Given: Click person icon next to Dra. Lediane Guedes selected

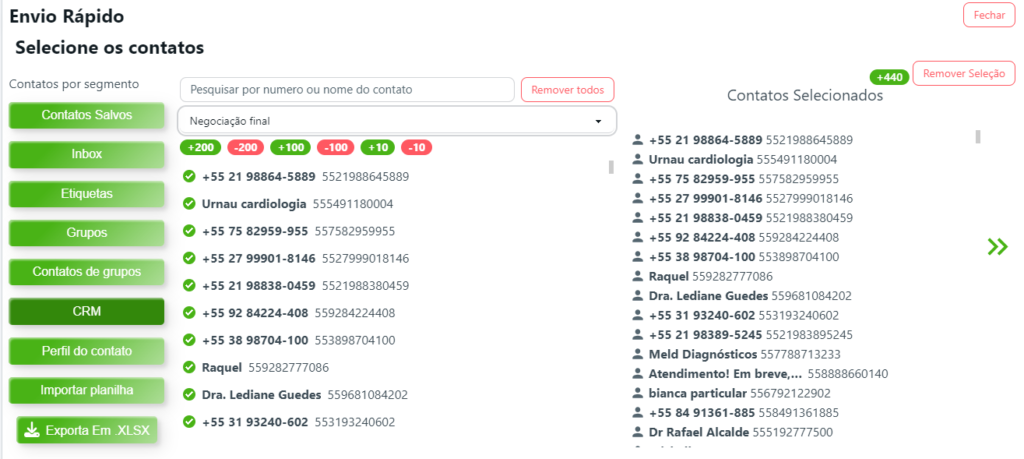Looking at the screenshot, I should click(638, 296).
